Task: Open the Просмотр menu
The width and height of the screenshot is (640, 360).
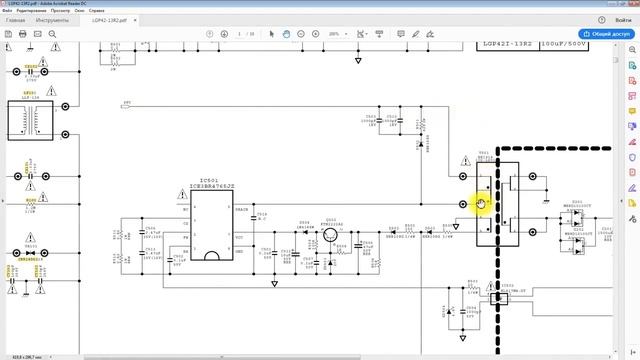Action: (x=60, y=11)
